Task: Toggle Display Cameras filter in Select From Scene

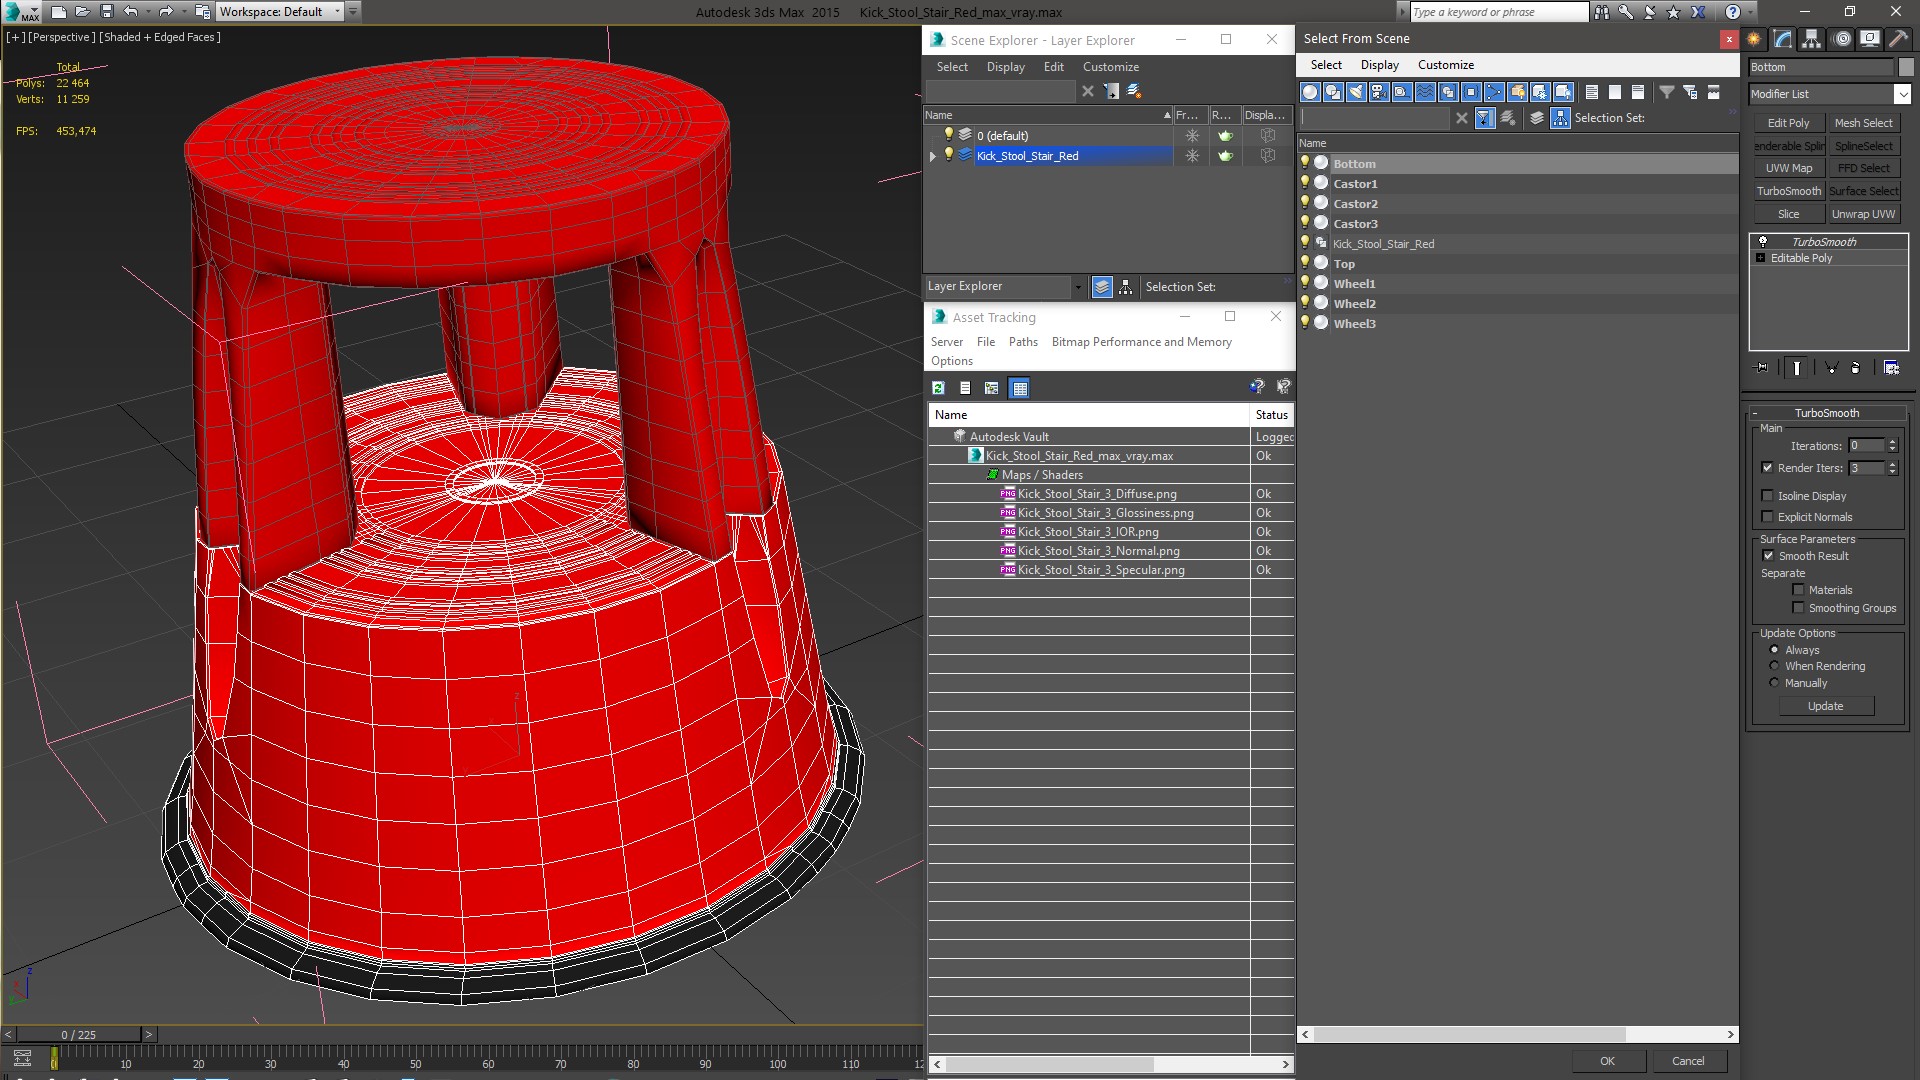Action: [1379, 92]
